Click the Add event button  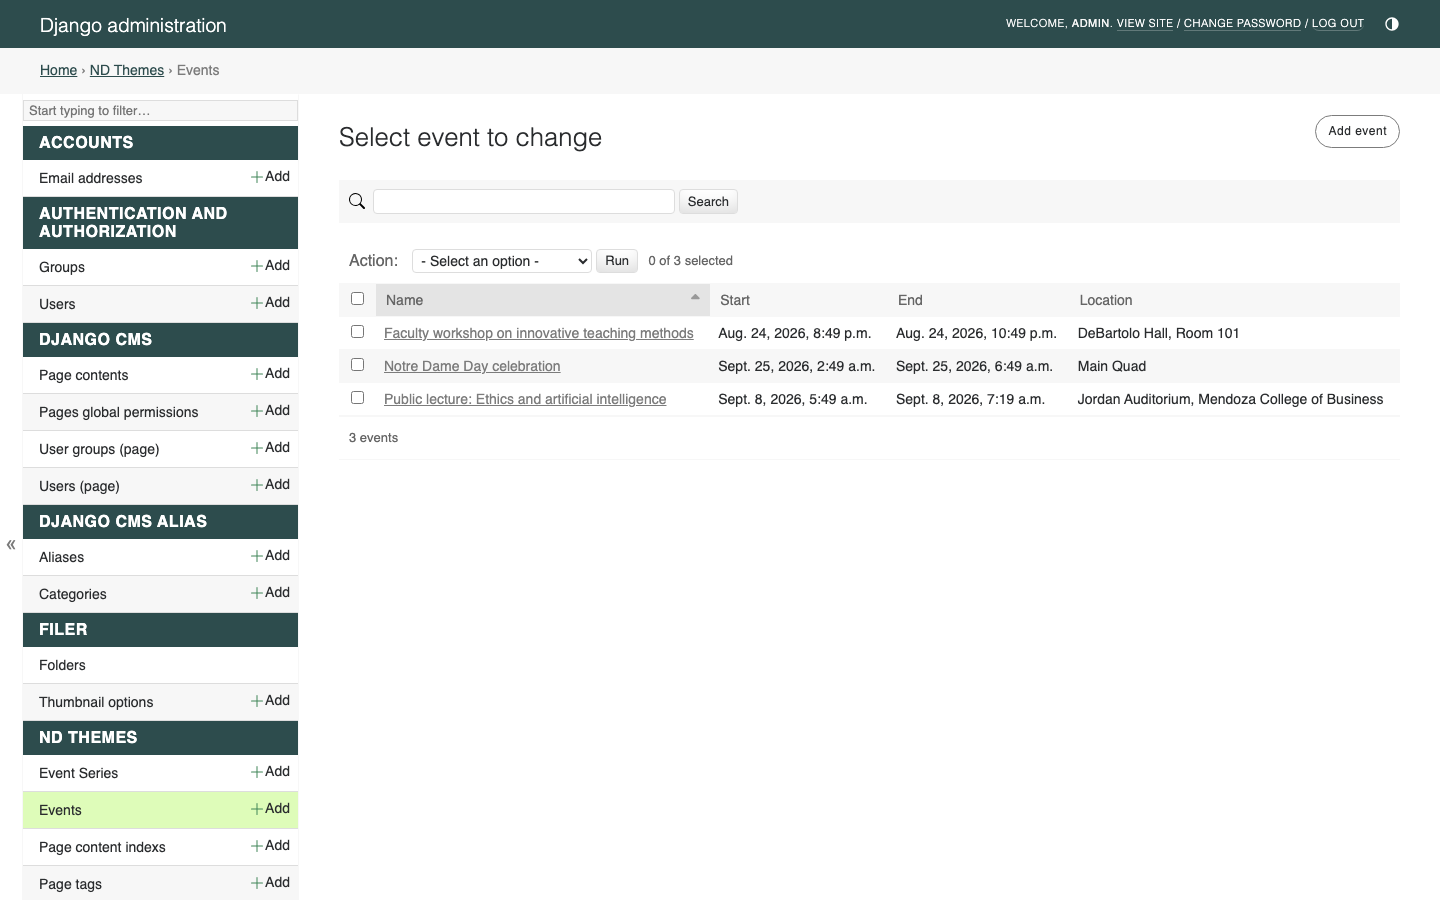[1357, 131]
